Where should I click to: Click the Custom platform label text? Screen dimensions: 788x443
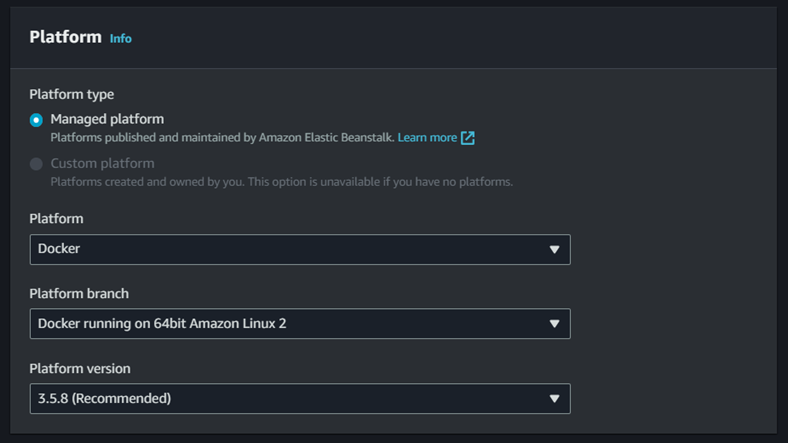pyautogui.click(x=103, y=163)
